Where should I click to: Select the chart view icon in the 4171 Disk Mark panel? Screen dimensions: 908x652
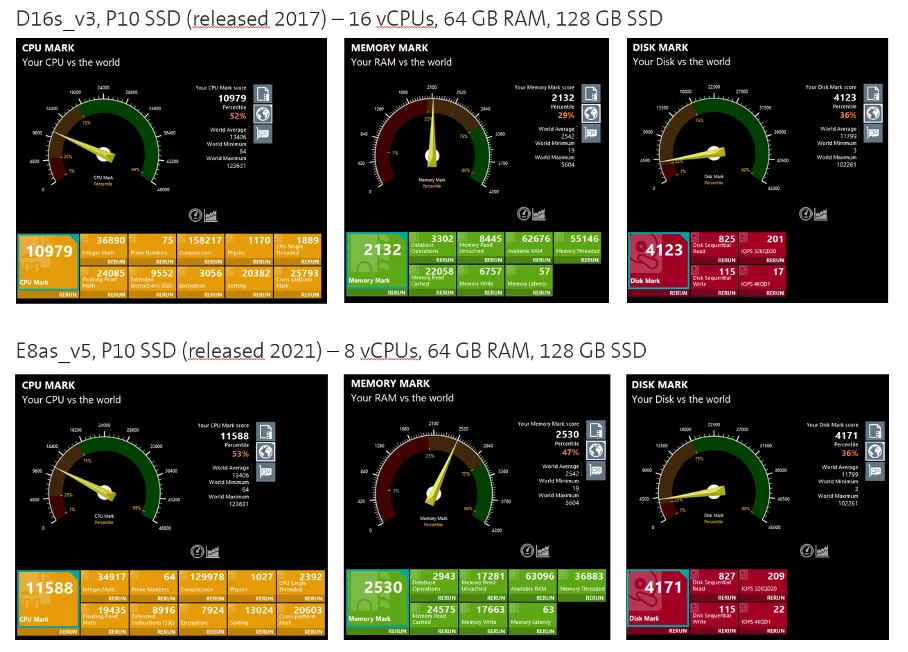822,551
